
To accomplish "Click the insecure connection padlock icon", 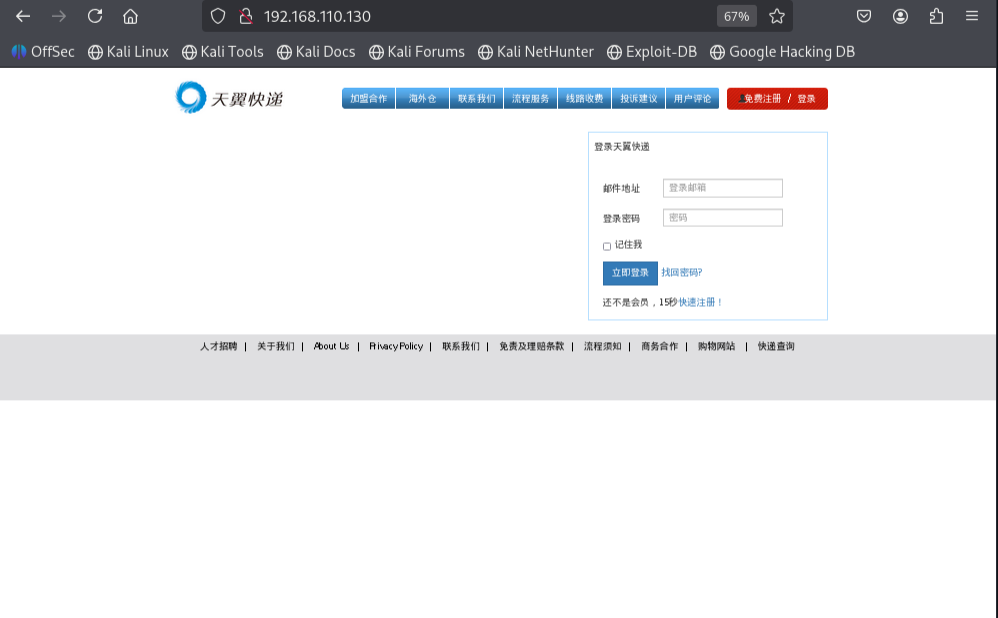I will (x=246, y=17).
